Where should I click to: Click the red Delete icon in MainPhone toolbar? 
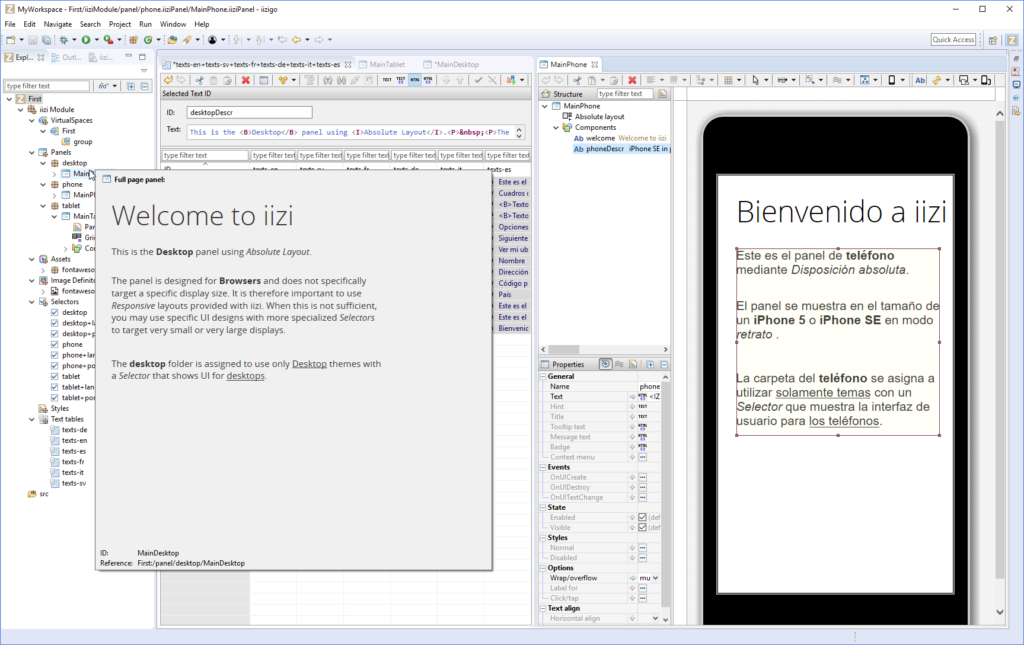632,80
